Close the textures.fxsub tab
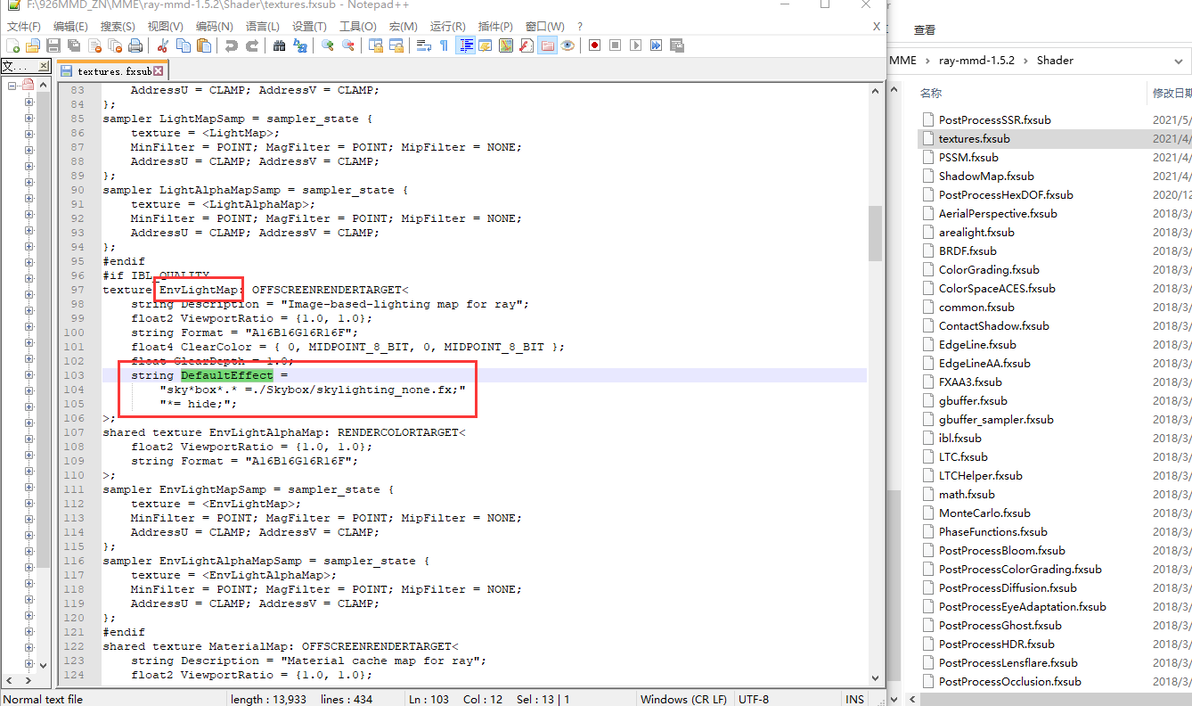The height and width of the screenshot is (706, 1192). pos(158,71)
